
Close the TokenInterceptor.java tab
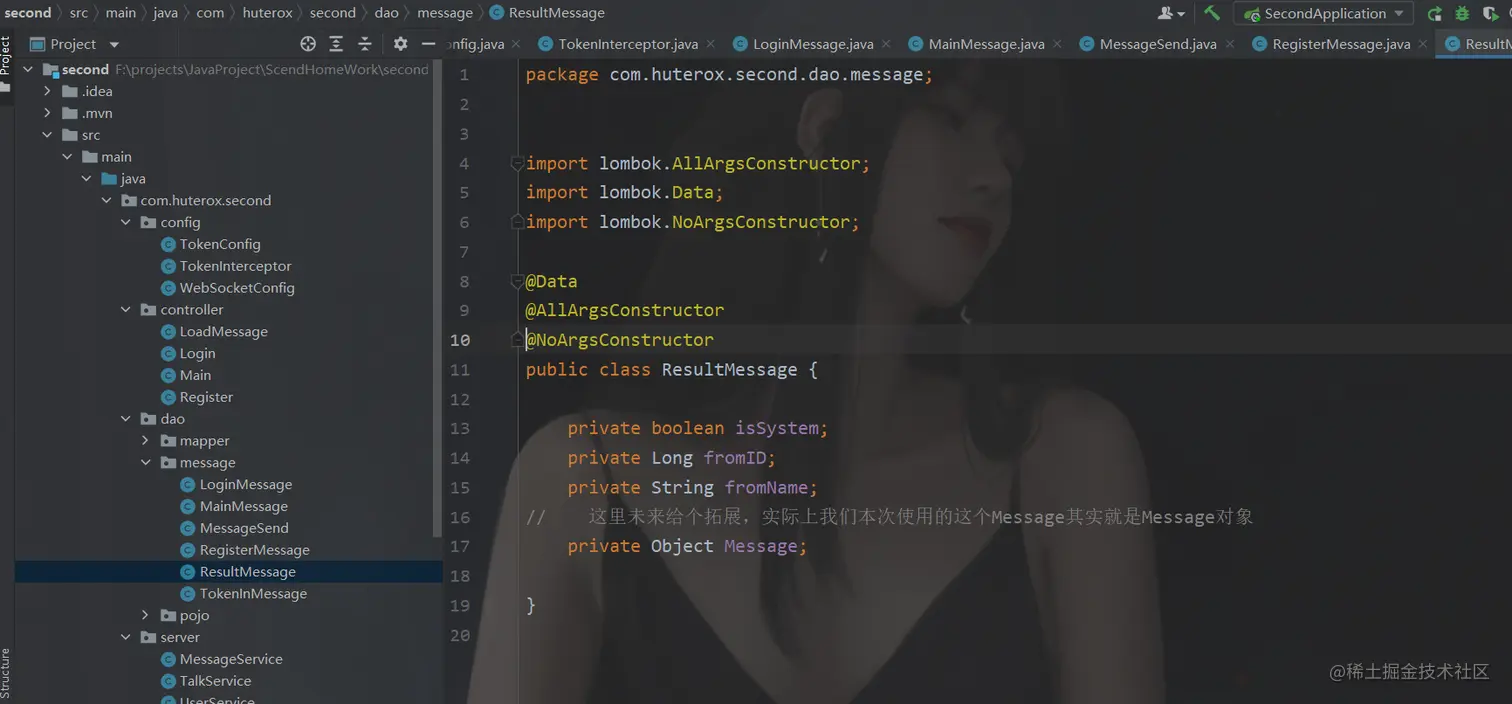click(710, 44)
